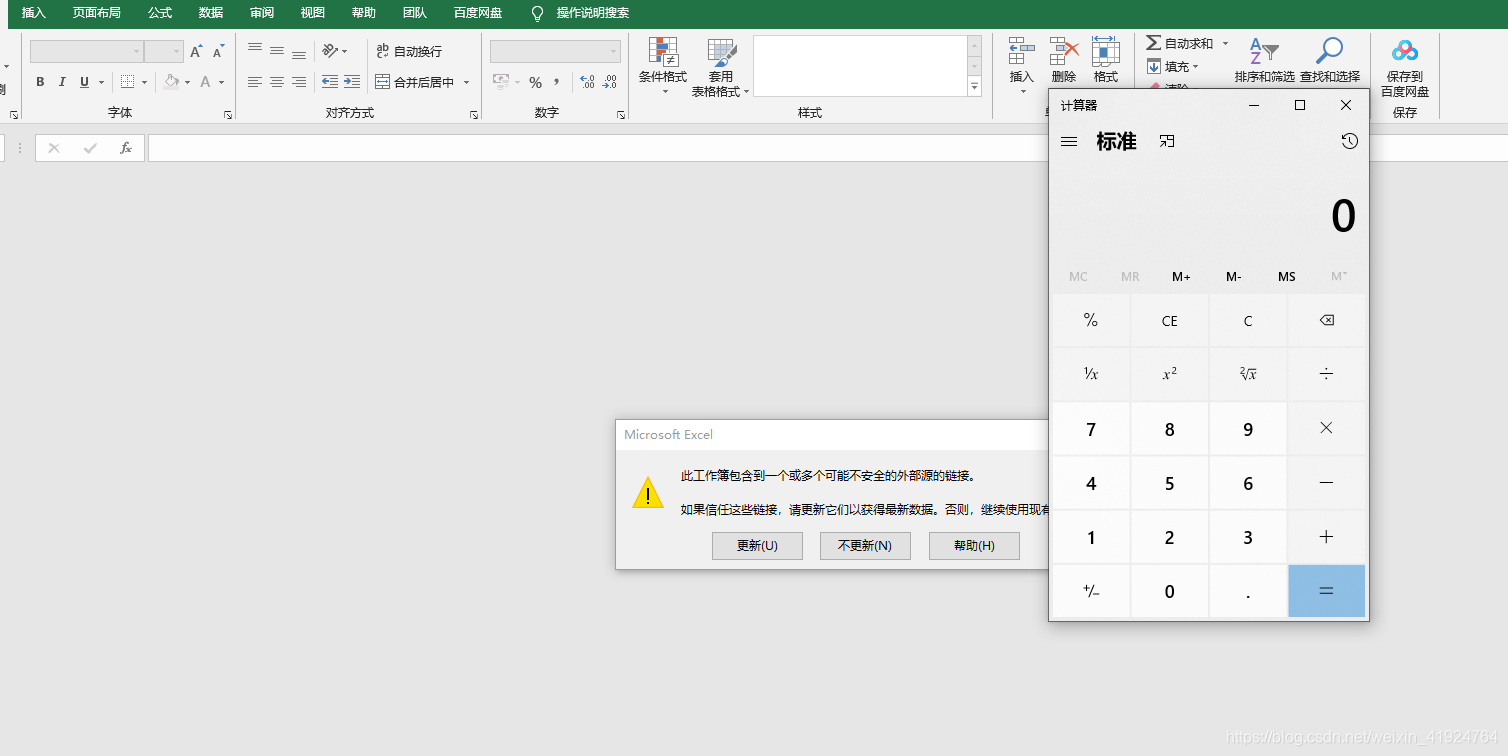Open the 百度网盘 ribbon tab

point(478,13)
